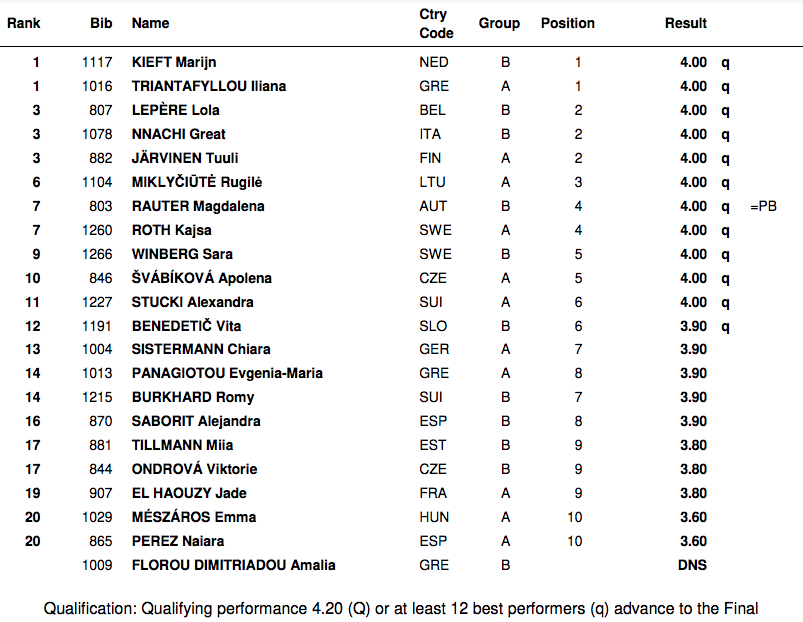
Task: Click bib number 1104
Action: tap(98, 182)
